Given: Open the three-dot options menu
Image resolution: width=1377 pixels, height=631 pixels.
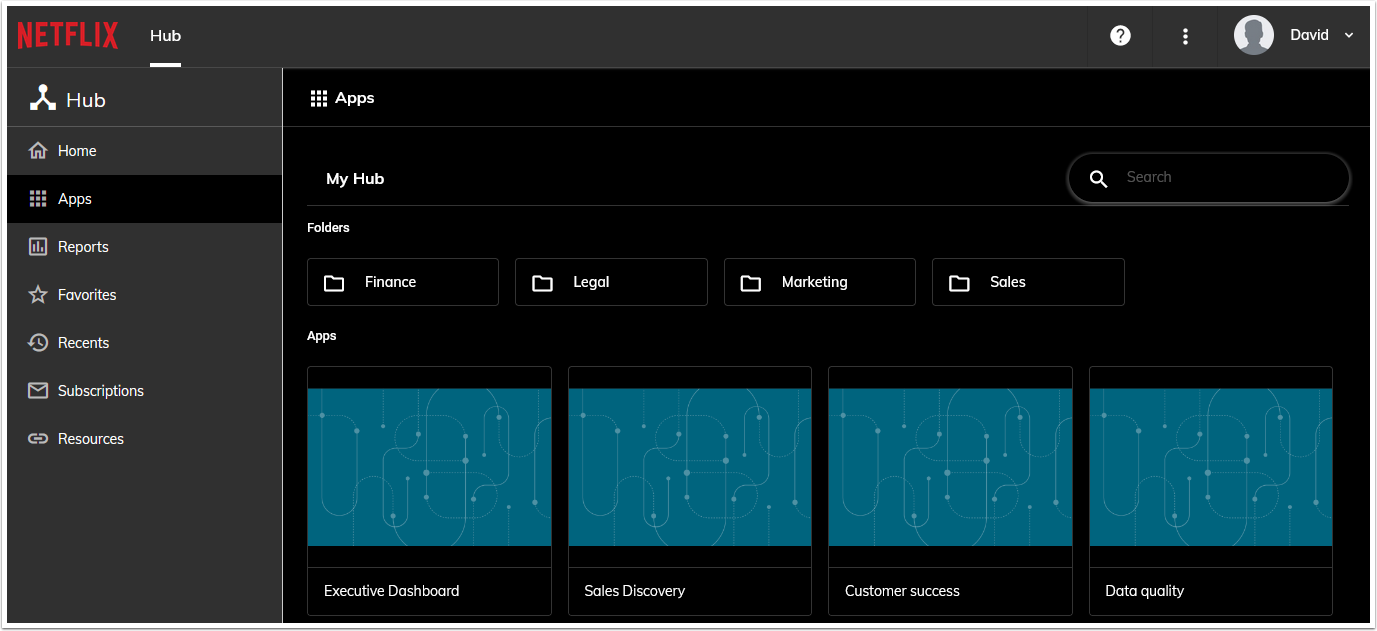Looking at the screenshot, I should (1185, 36).
